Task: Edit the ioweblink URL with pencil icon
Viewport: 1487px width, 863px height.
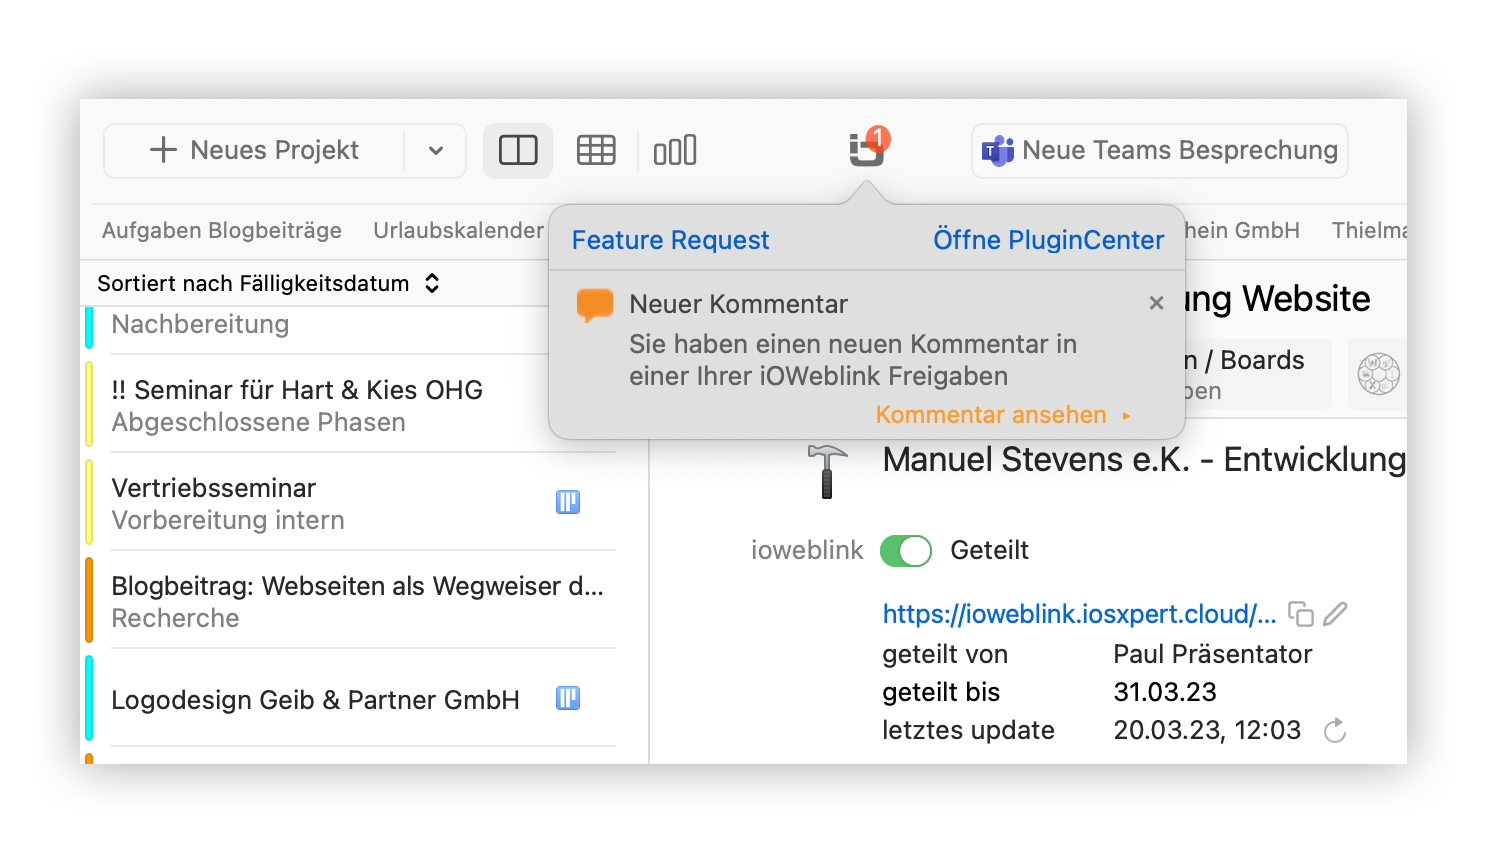Action: [x=1336, y=614]
